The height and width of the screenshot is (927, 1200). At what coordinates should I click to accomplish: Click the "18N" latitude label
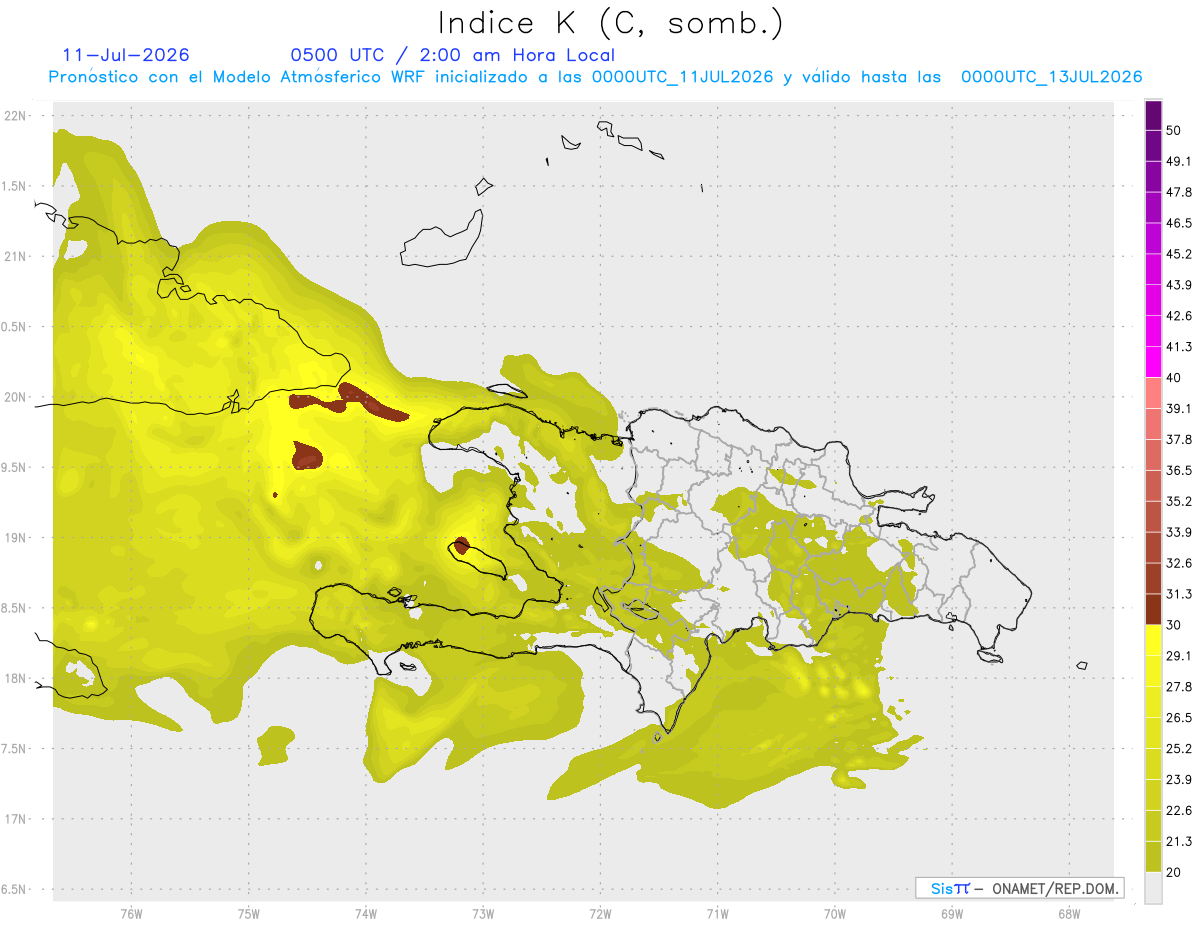point(15,678)
